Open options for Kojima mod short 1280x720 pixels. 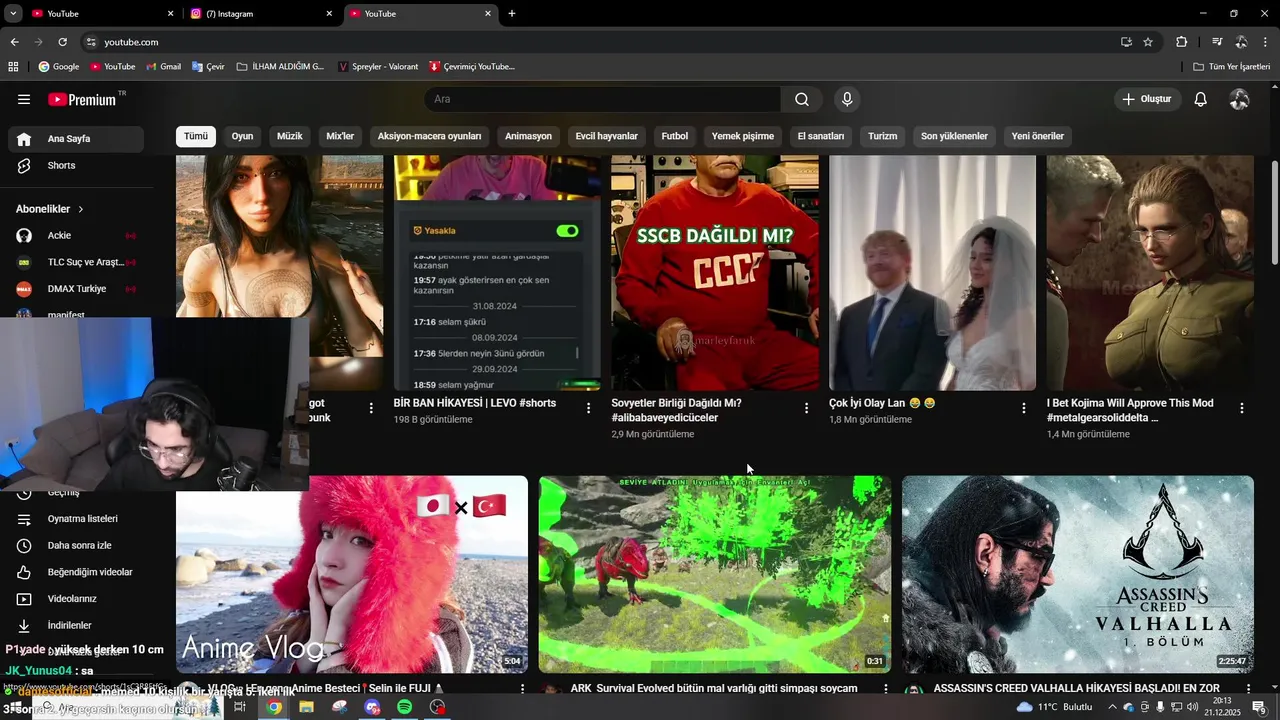coord(1241,408)
